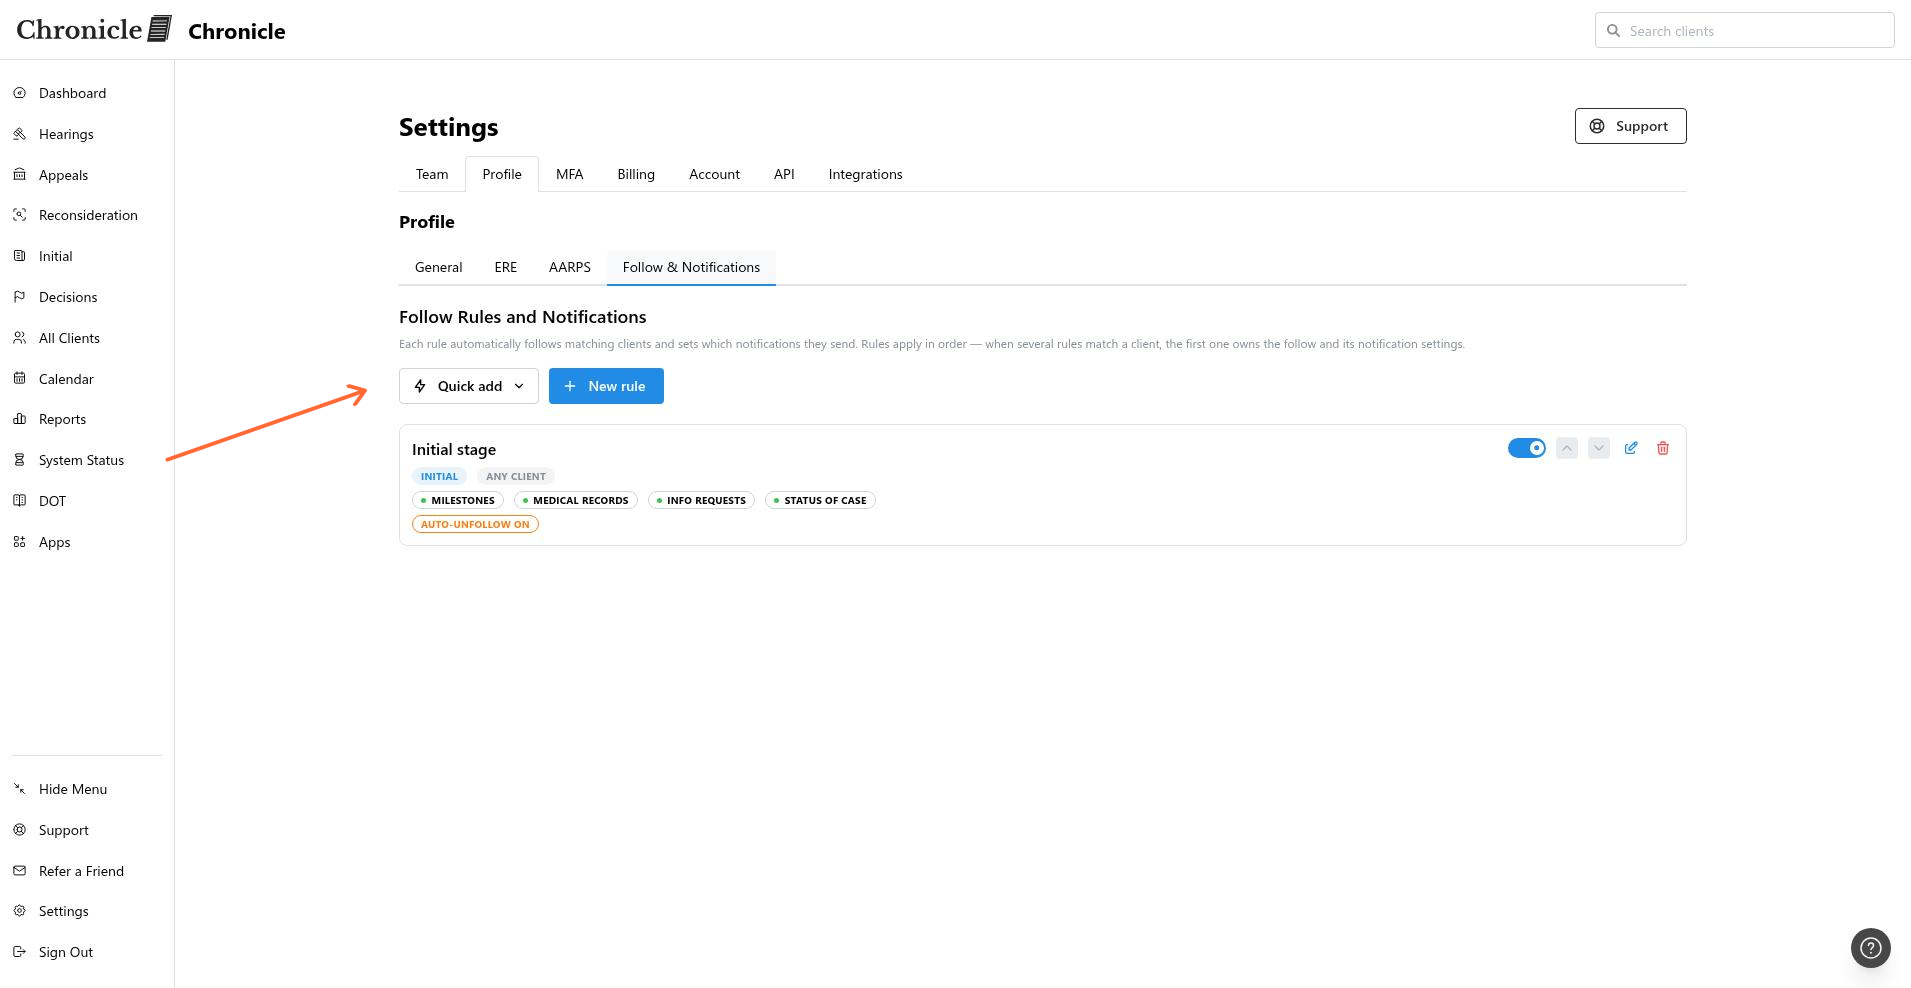This screenshot has width=1911, height=988.
Task: Delete the Initial stage rule
Action: (x=1663, y=448)
